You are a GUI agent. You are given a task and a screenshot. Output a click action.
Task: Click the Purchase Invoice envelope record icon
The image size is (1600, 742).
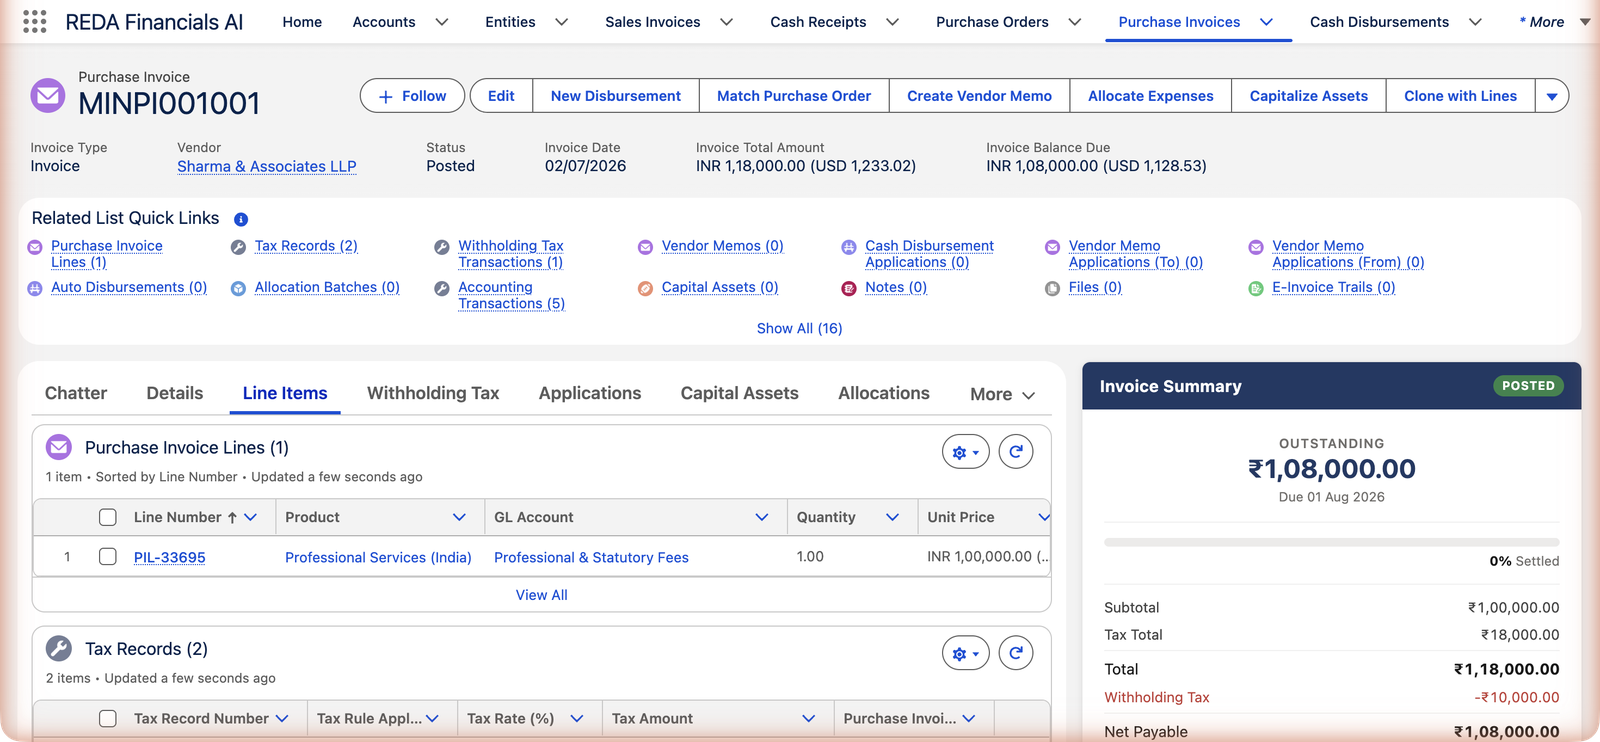click(x=48, y=96)
